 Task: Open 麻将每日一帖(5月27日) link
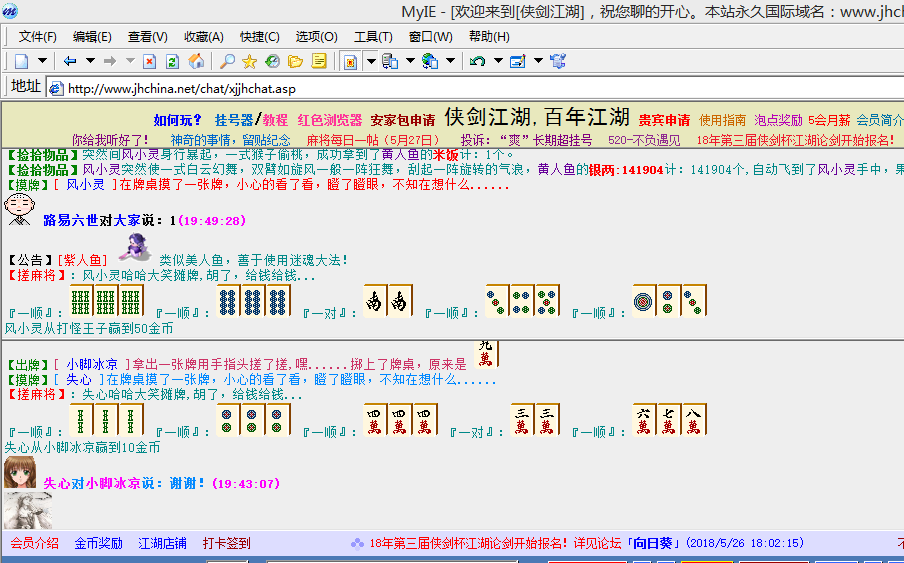pyautogui.click(x=373, y=140)
